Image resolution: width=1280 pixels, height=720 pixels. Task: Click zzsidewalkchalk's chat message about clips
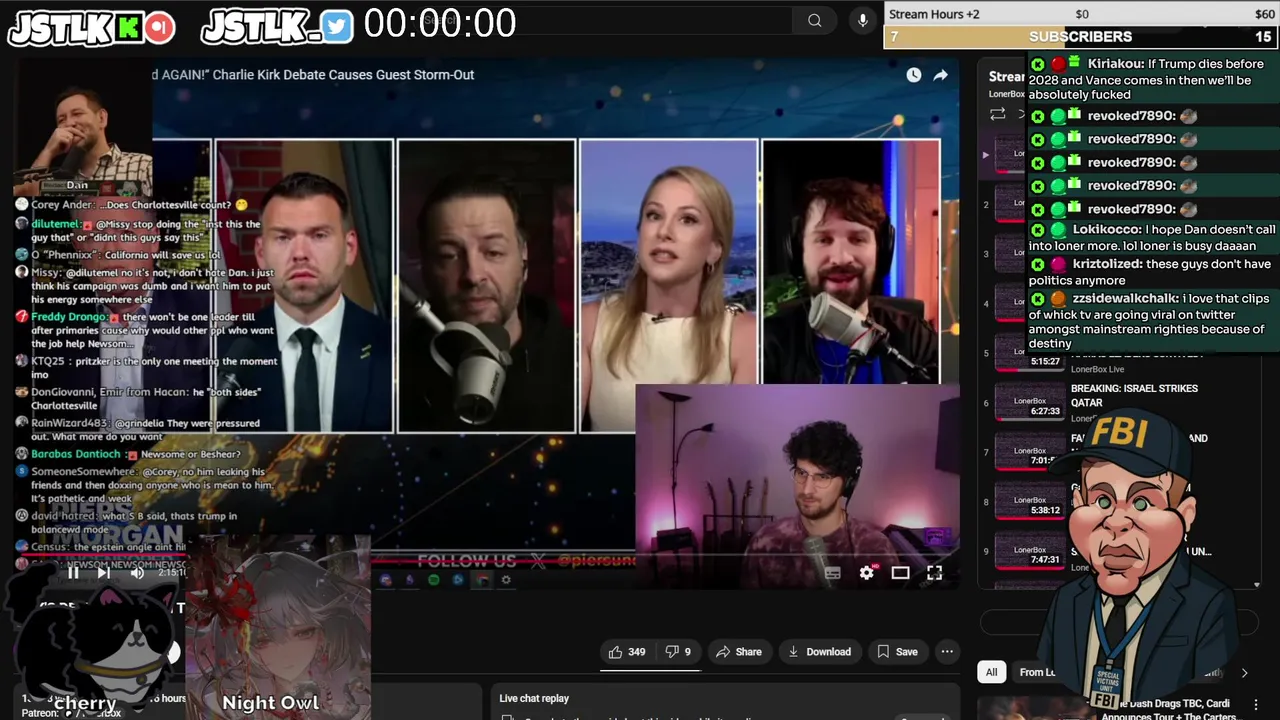click(1153, 321)
